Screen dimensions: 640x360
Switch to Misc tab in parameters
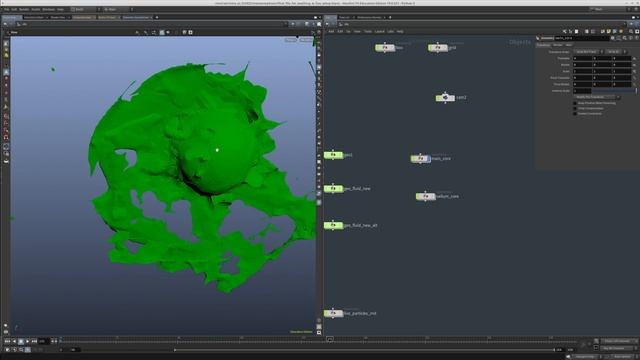tap(569, 45)
